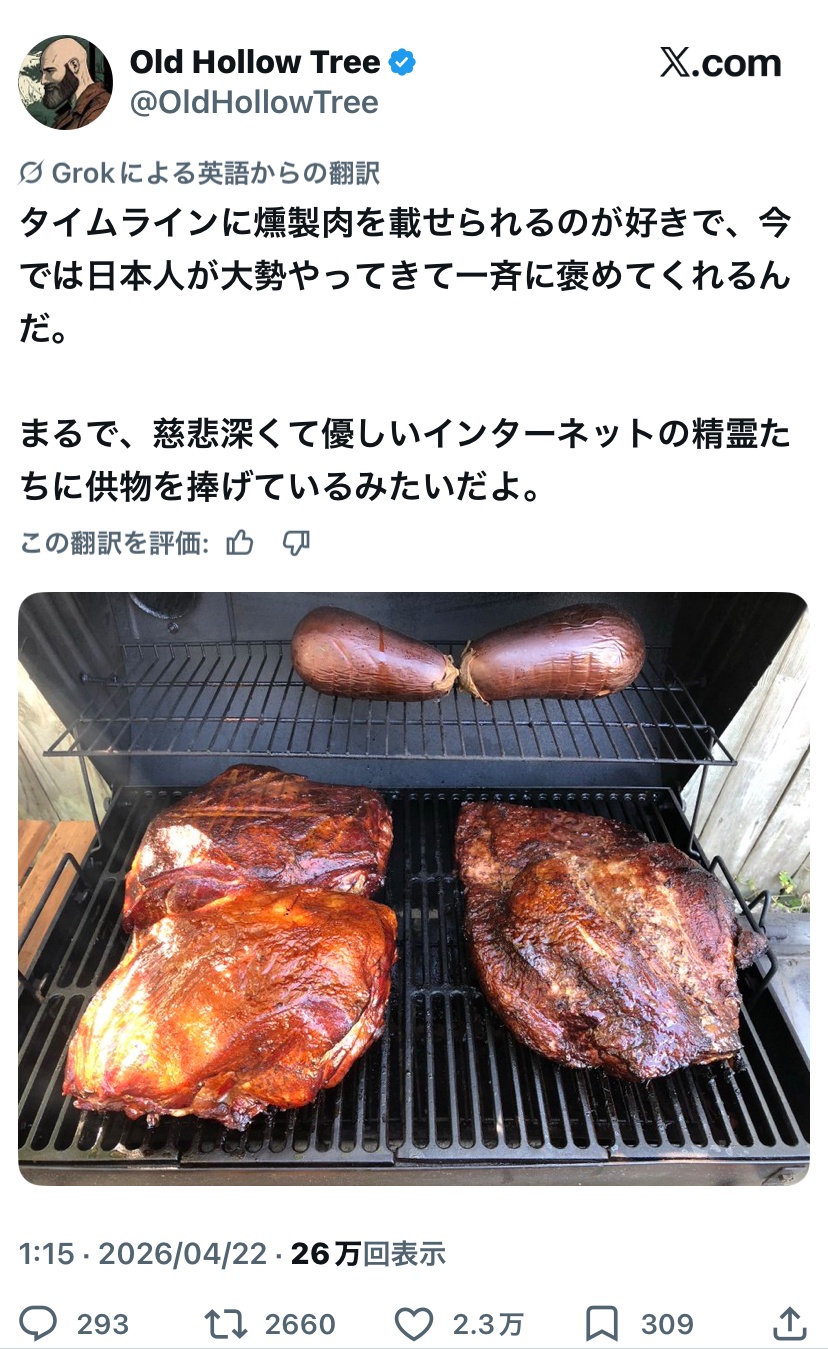
Task: Tap the repost arrows icon
Action: coord(224,1324)
